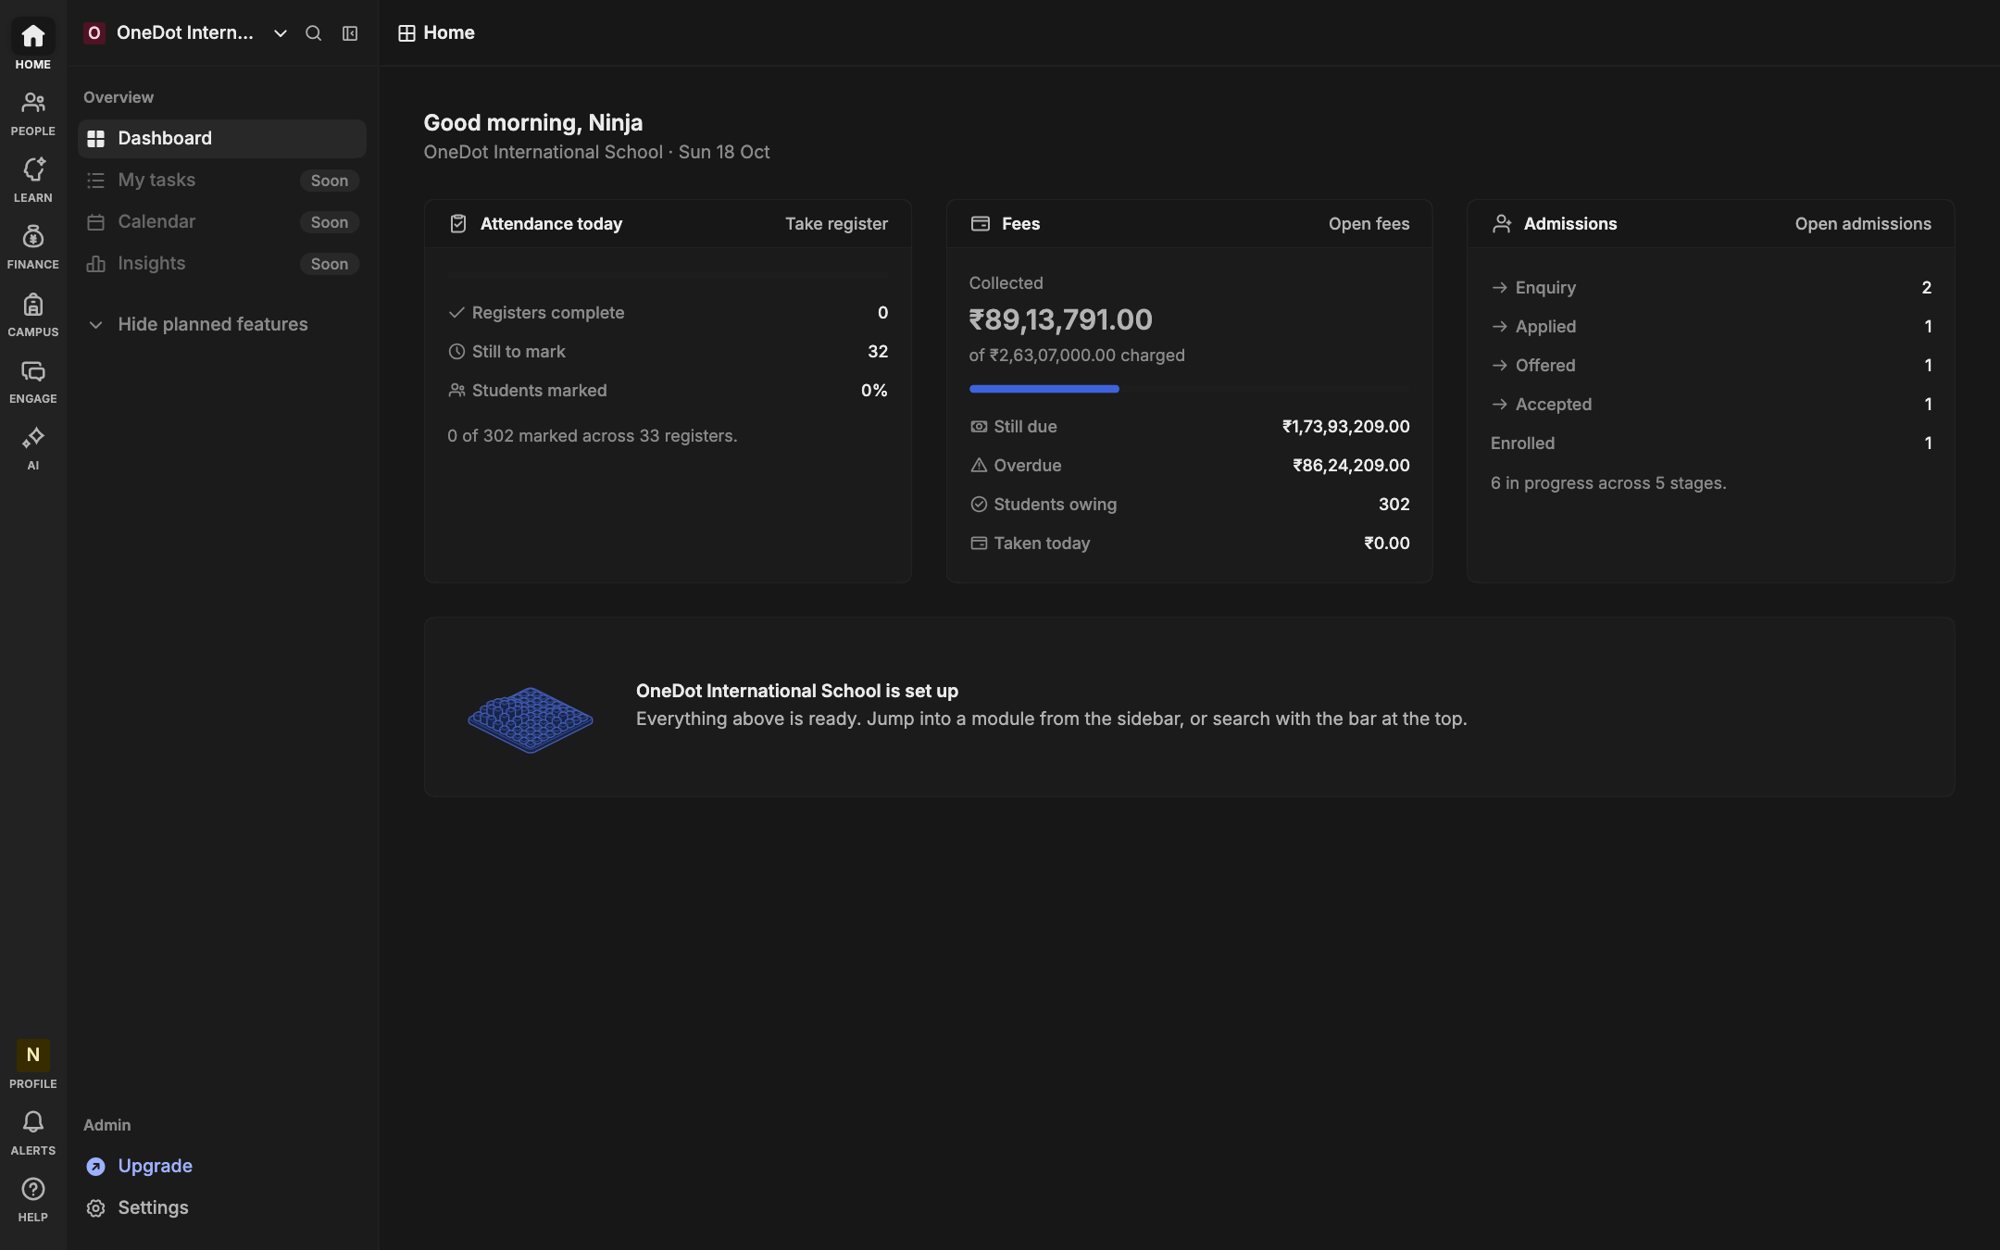This screenshot has width=2000, height=1250.
Task: Click the blue setup illustration
Action: pos(530,720)
